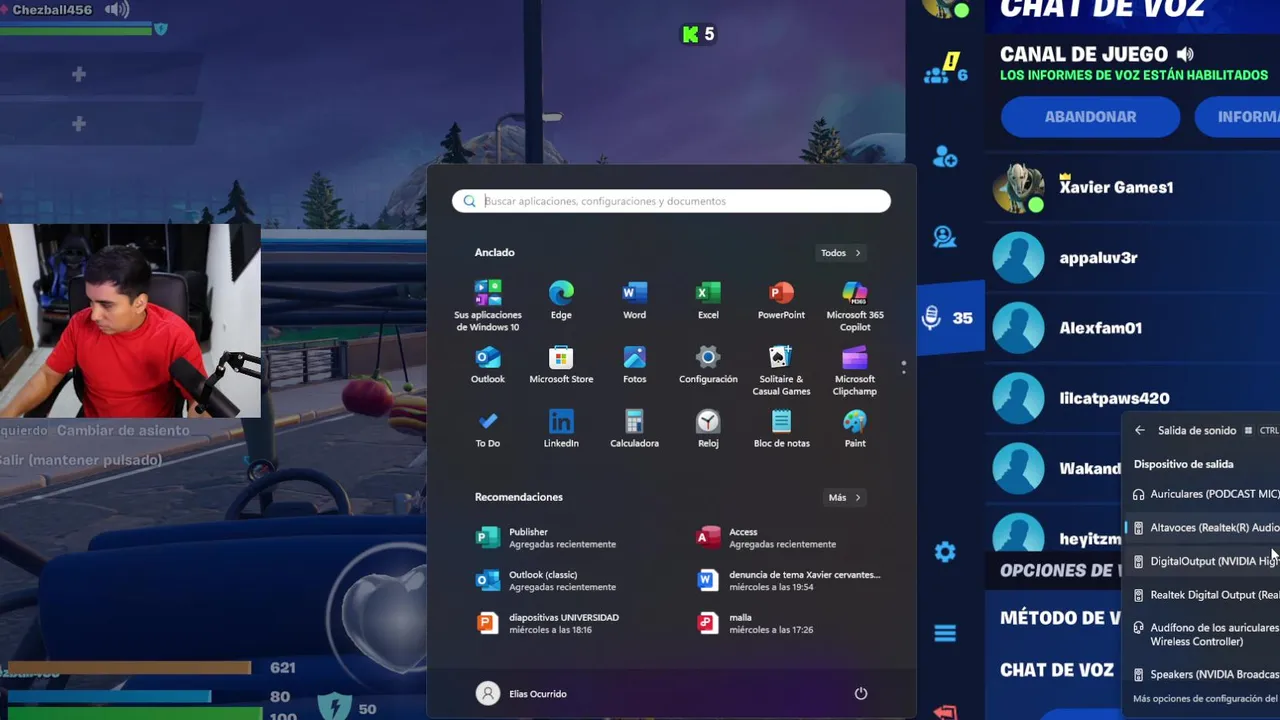Viewport: 1280px width, 720px height.
Task: Open Calculadora app
Action: click(634, 429)
